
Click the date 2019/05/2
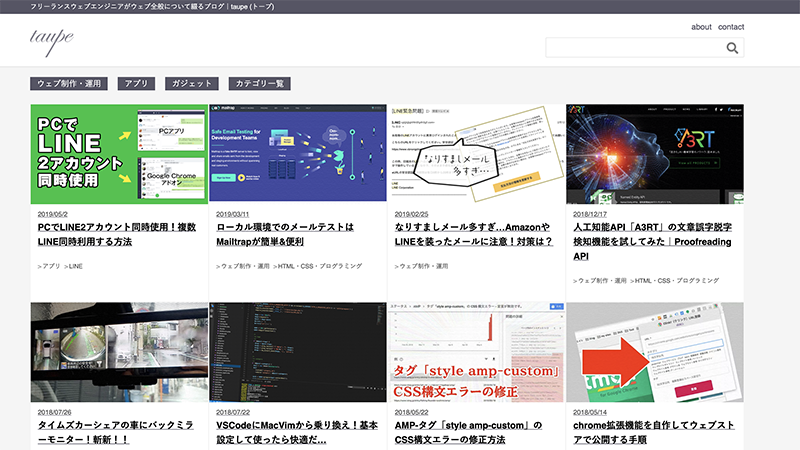53,214
